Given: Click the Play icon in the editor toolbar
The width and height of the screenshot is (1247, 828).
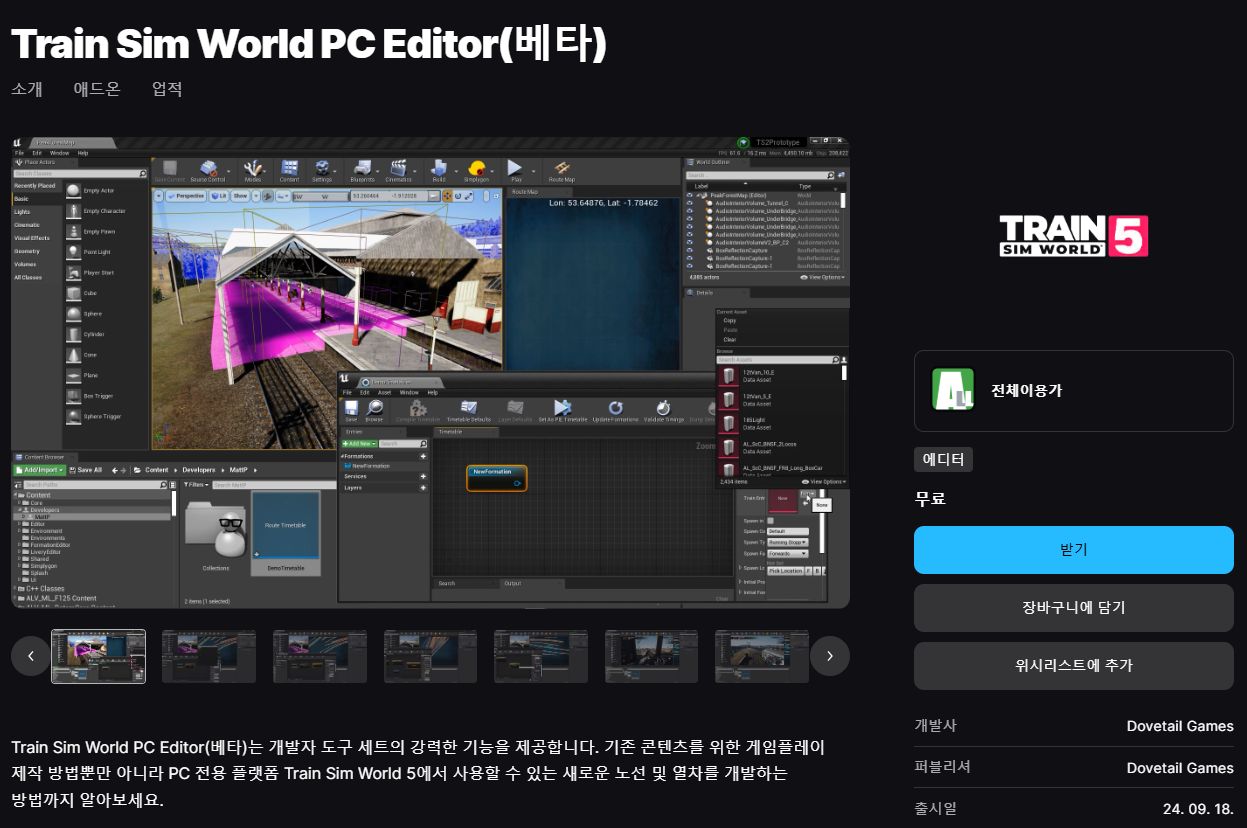Looking at the screenshot, I should point(515,171).
